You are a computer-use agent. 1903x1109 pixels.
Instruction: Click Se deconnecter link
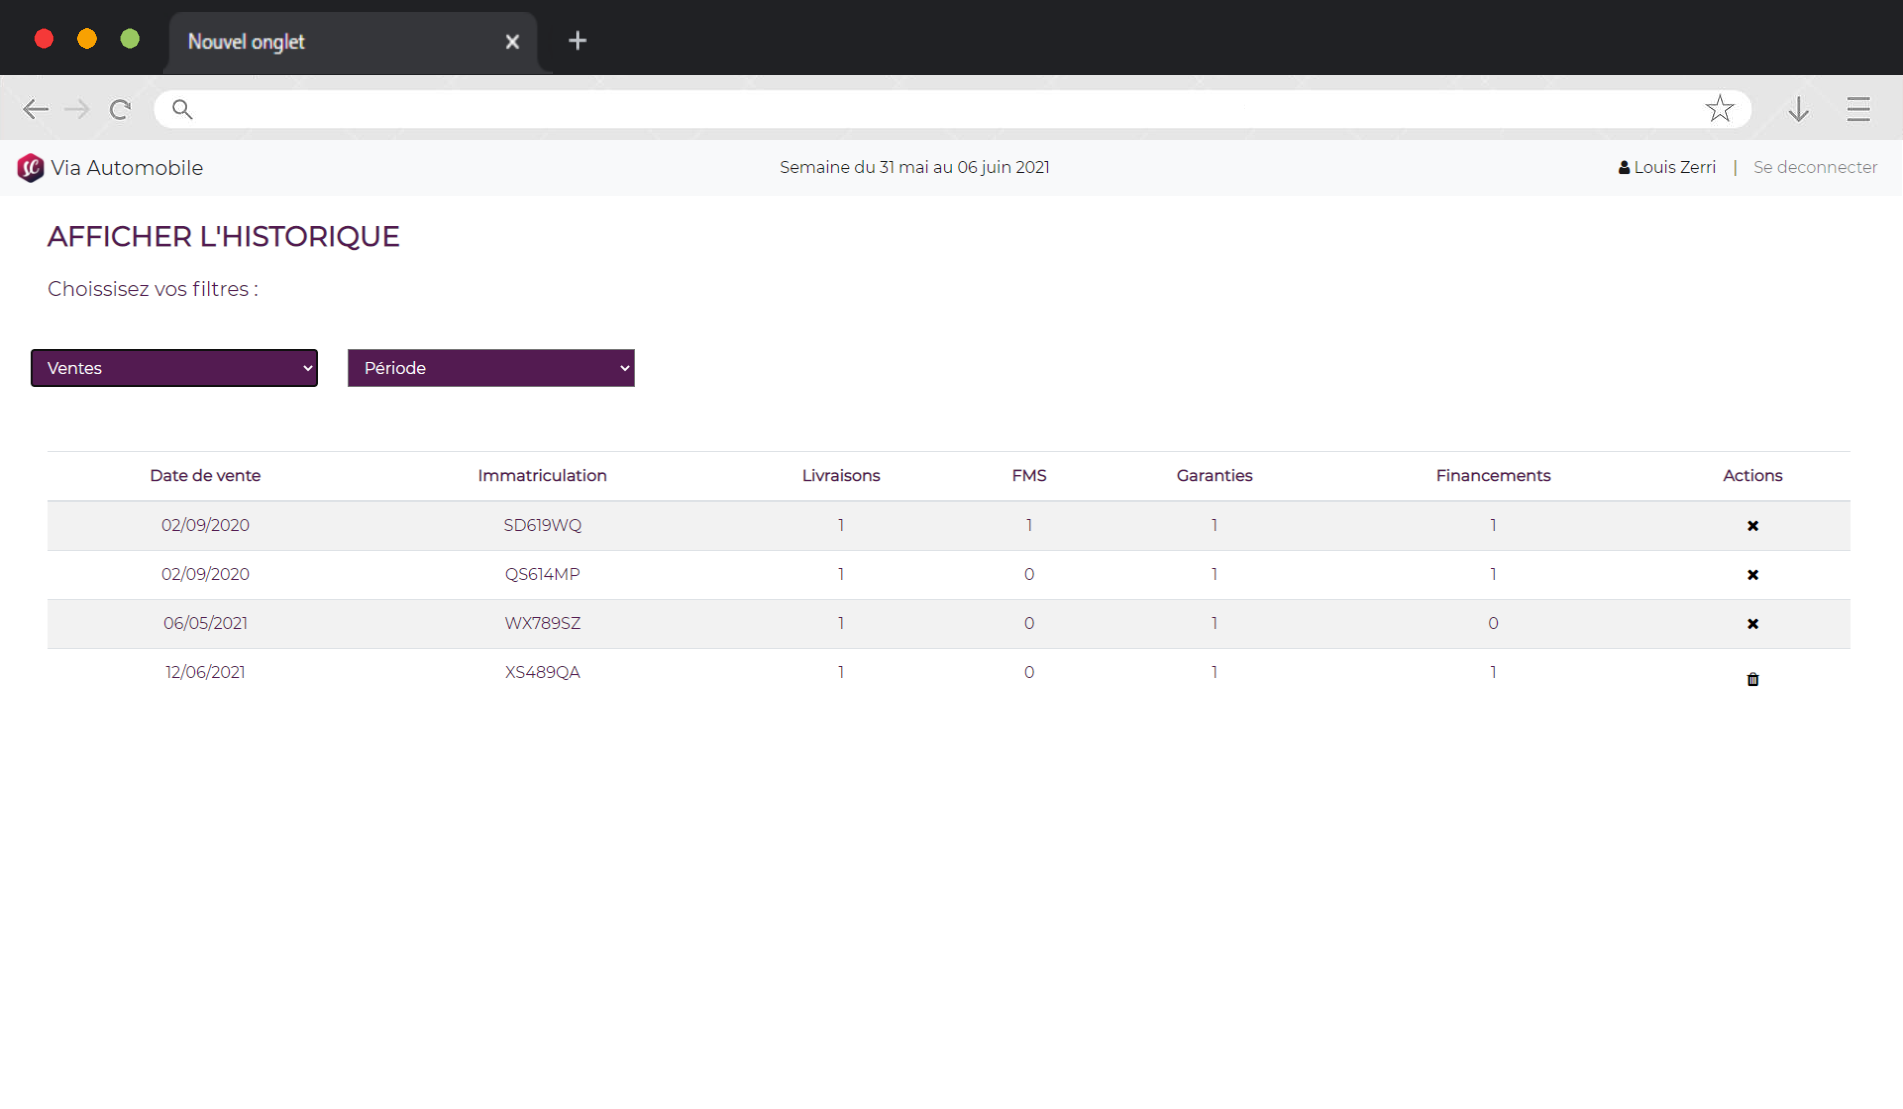pos(1814,168)
